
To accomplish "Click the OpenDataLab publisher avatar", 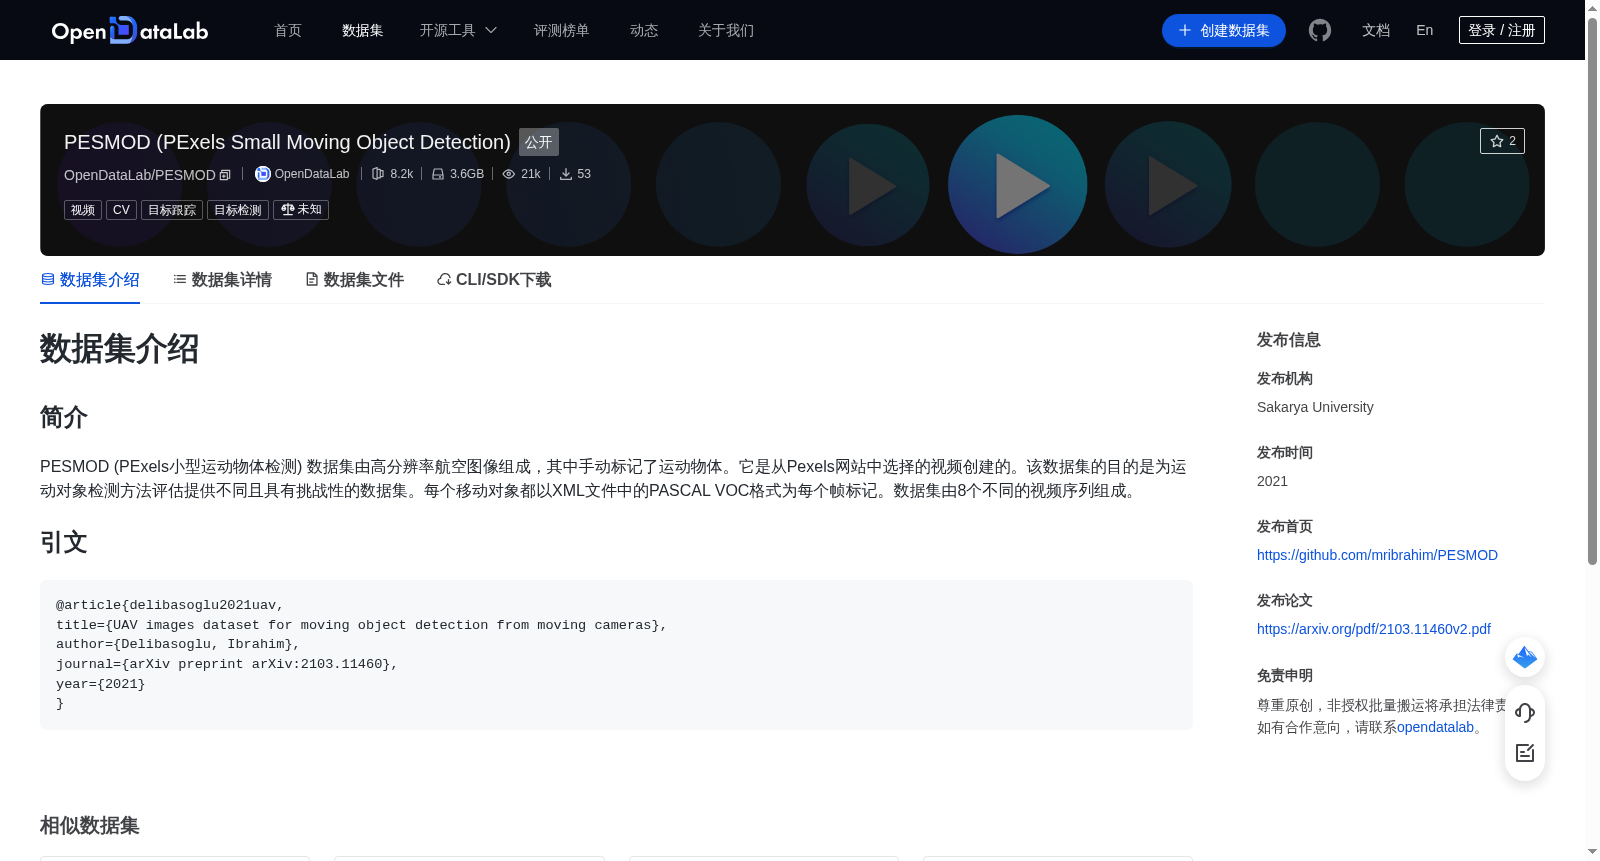I will [x=263, y=174].
